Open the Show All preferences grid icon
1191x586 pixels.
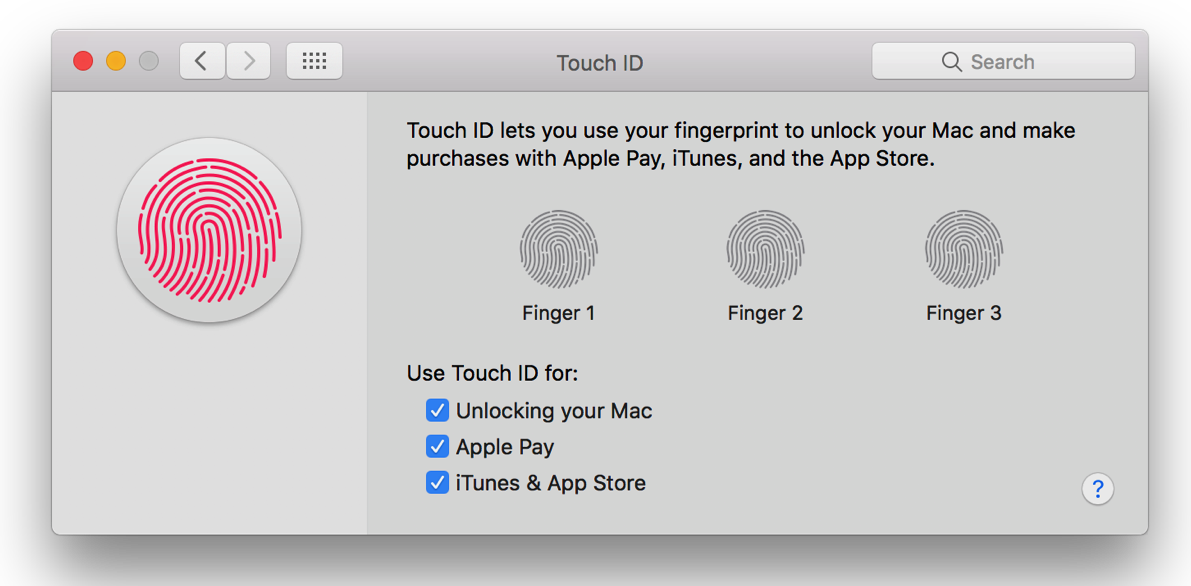coord(314,60)
